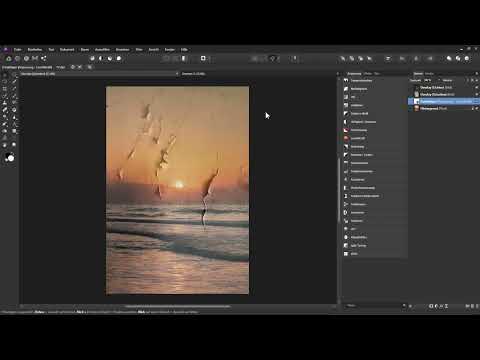
Task: Toggle visibility of the highlighted blue layer
Action: tap(477, 101)
